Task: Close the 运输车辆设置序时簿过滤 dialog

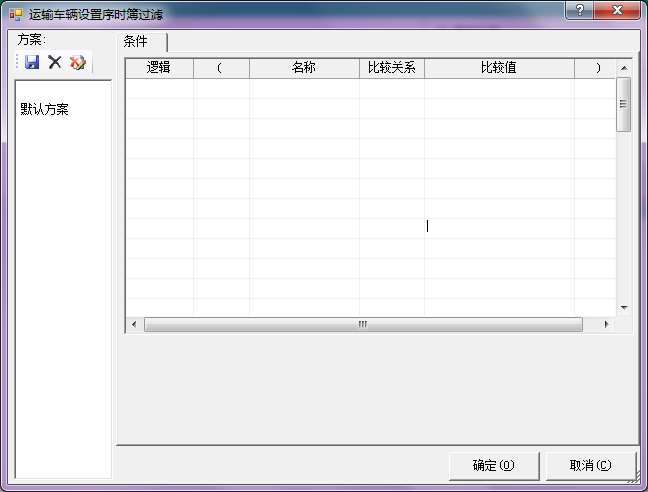Action: pos(617,10)
